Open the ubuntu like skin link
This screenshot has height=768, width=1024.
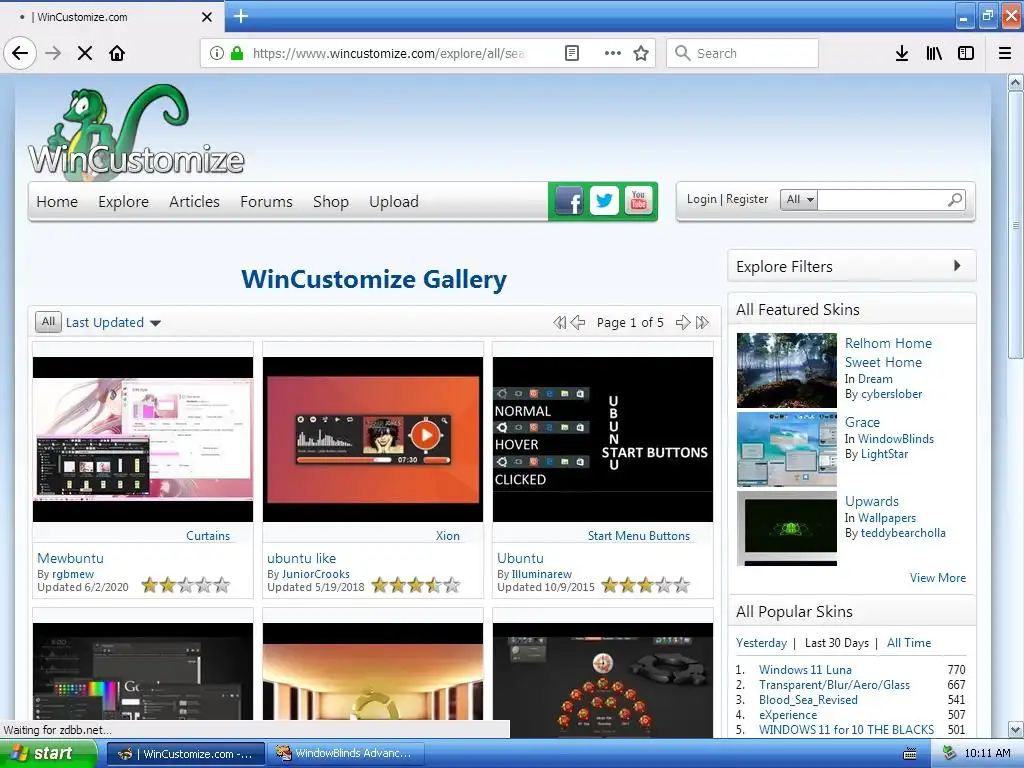(301, 558)
